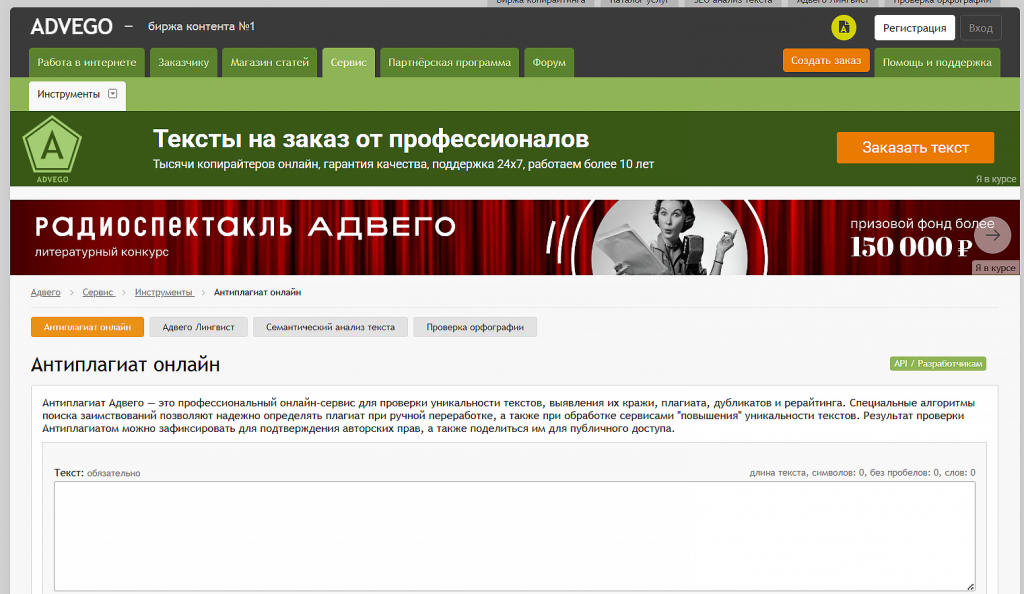Switch to Адвего Лингвист tool
The image size is (1024, 594).
tap(199, 327)
